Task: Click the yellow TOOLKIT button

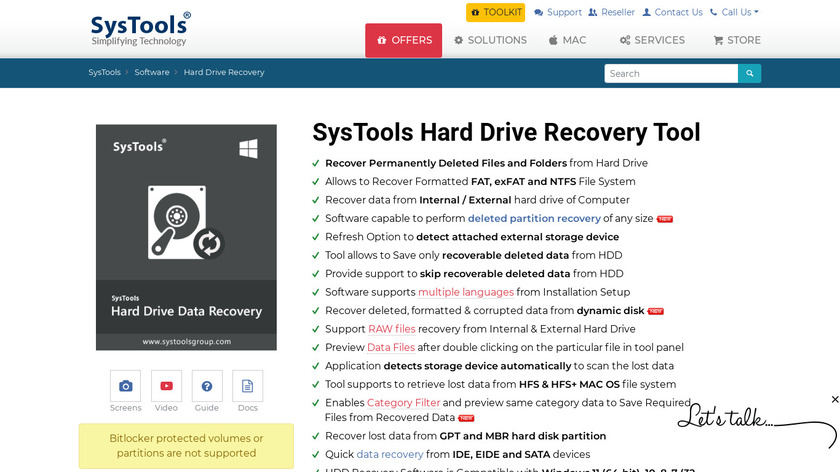Action: 495,12
